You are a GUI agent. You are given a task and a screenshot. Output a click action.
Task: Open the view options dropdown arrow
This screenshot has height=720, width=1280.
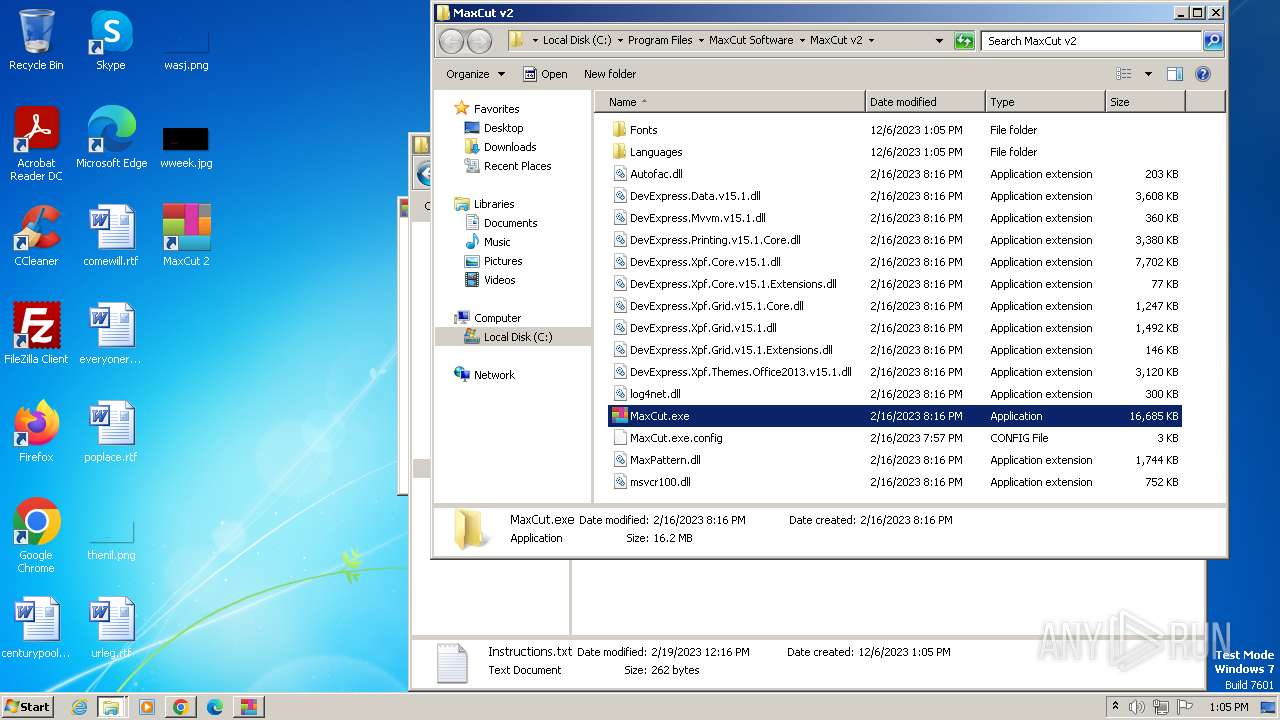point(1148,74)
